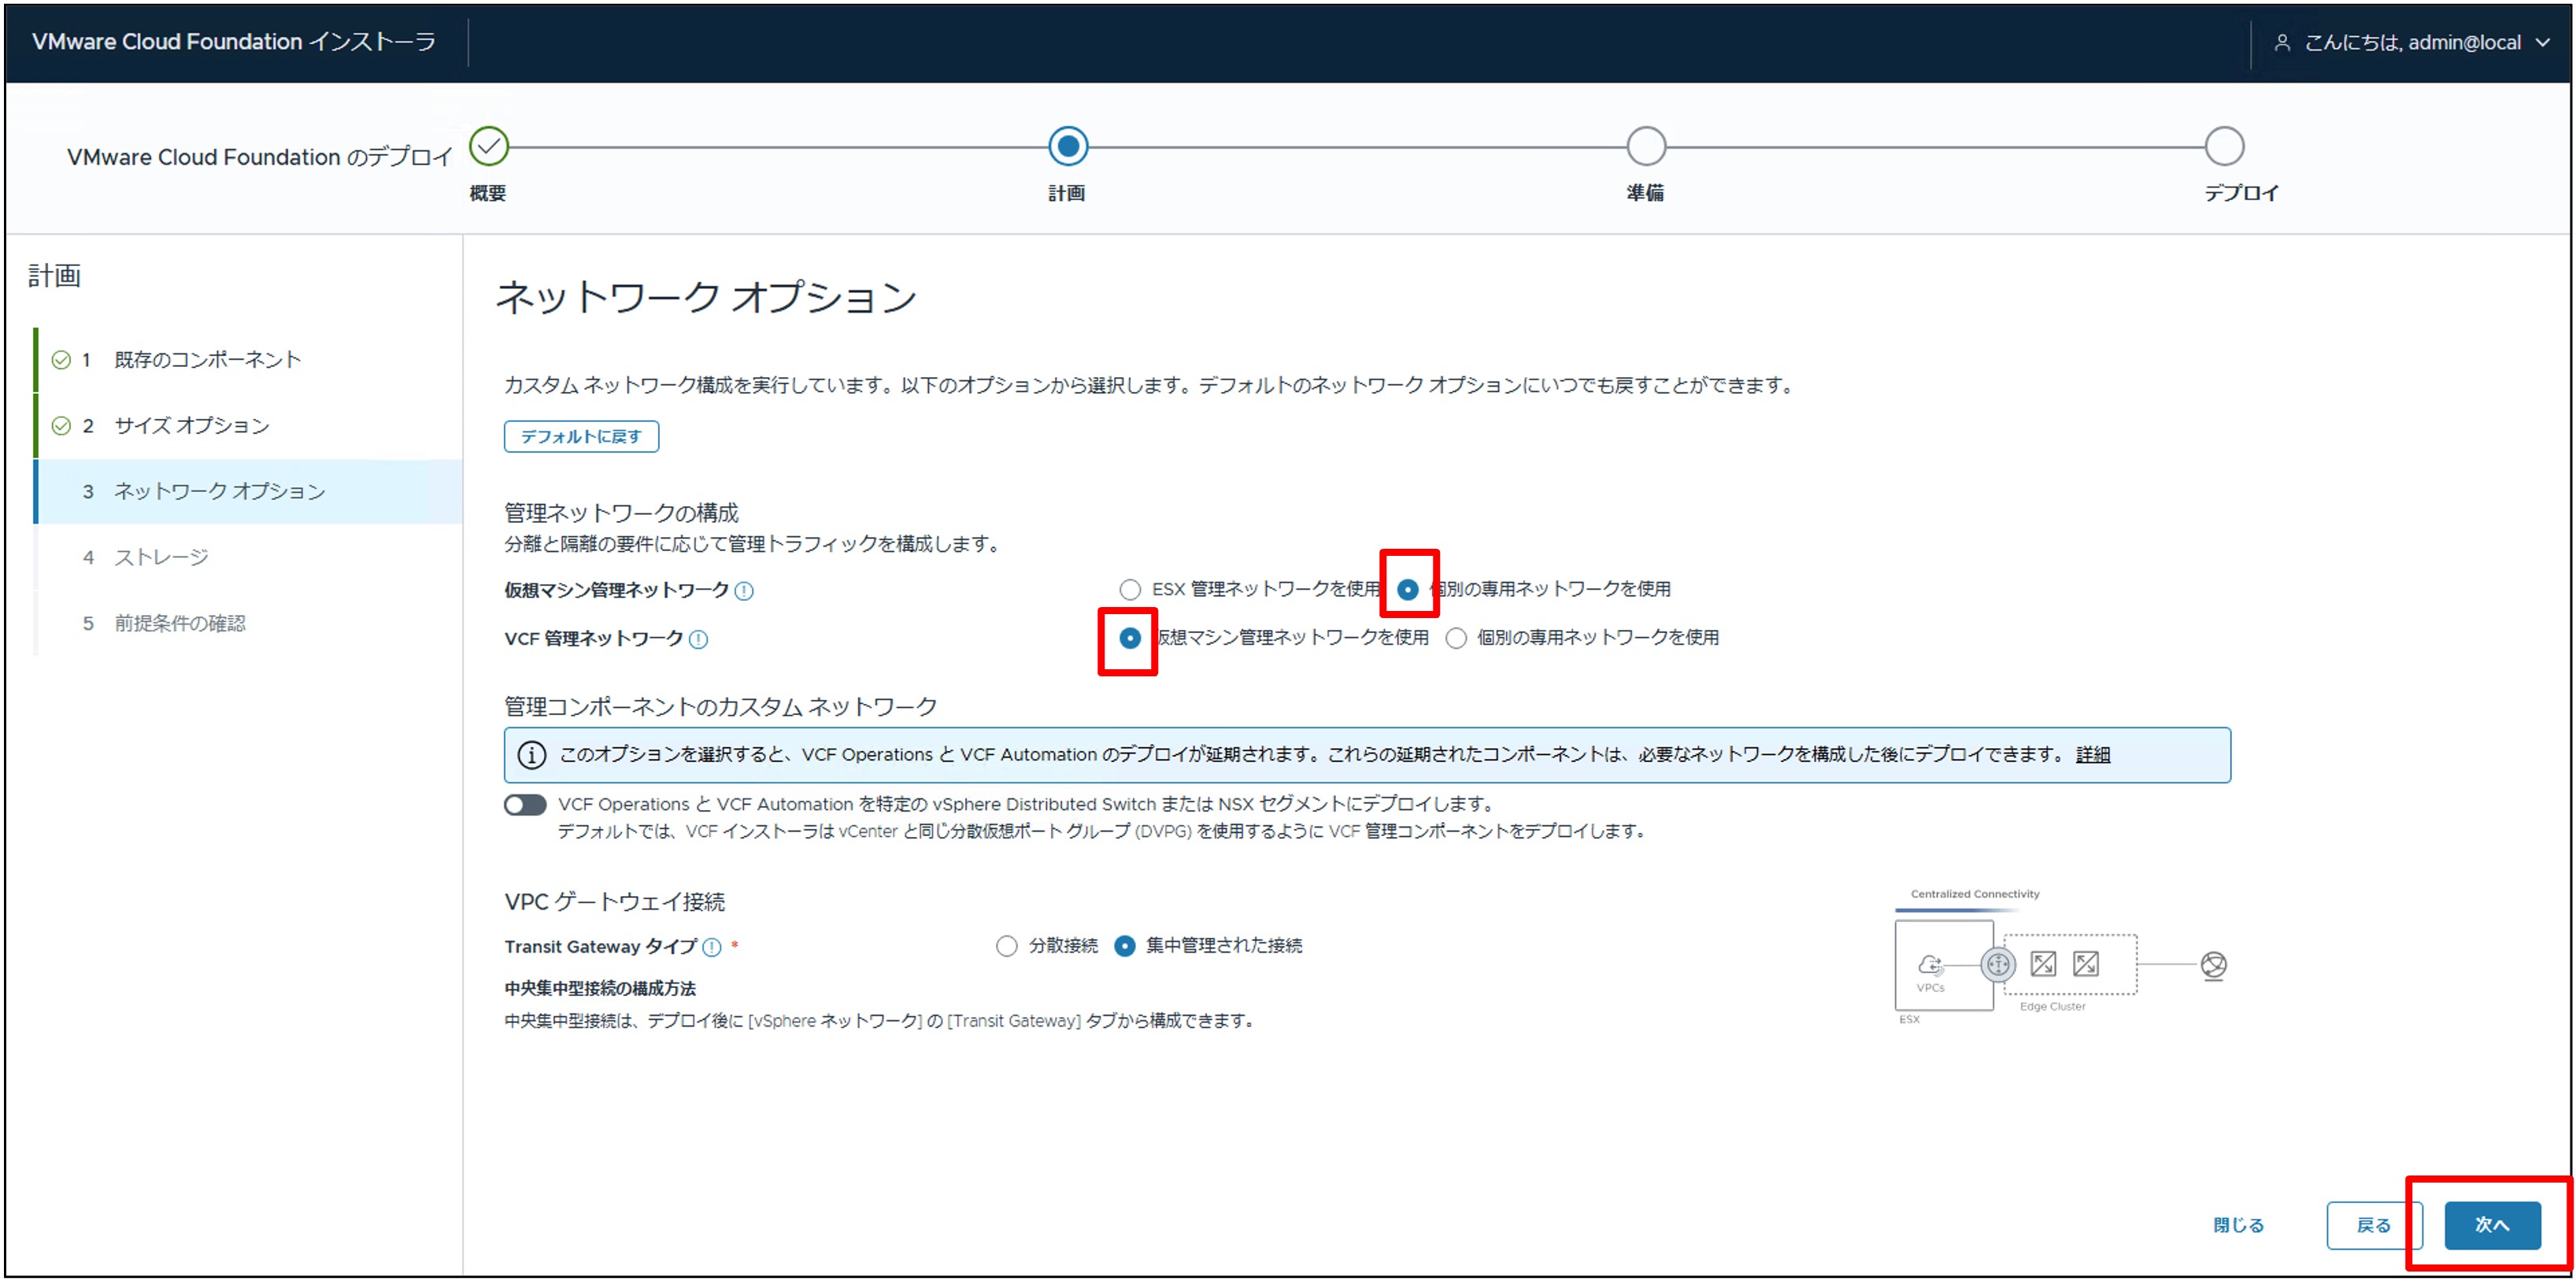This screenshot has height=1281, width=2576.
Task: Click the 戻る button
Action: click(2374, 1226)
